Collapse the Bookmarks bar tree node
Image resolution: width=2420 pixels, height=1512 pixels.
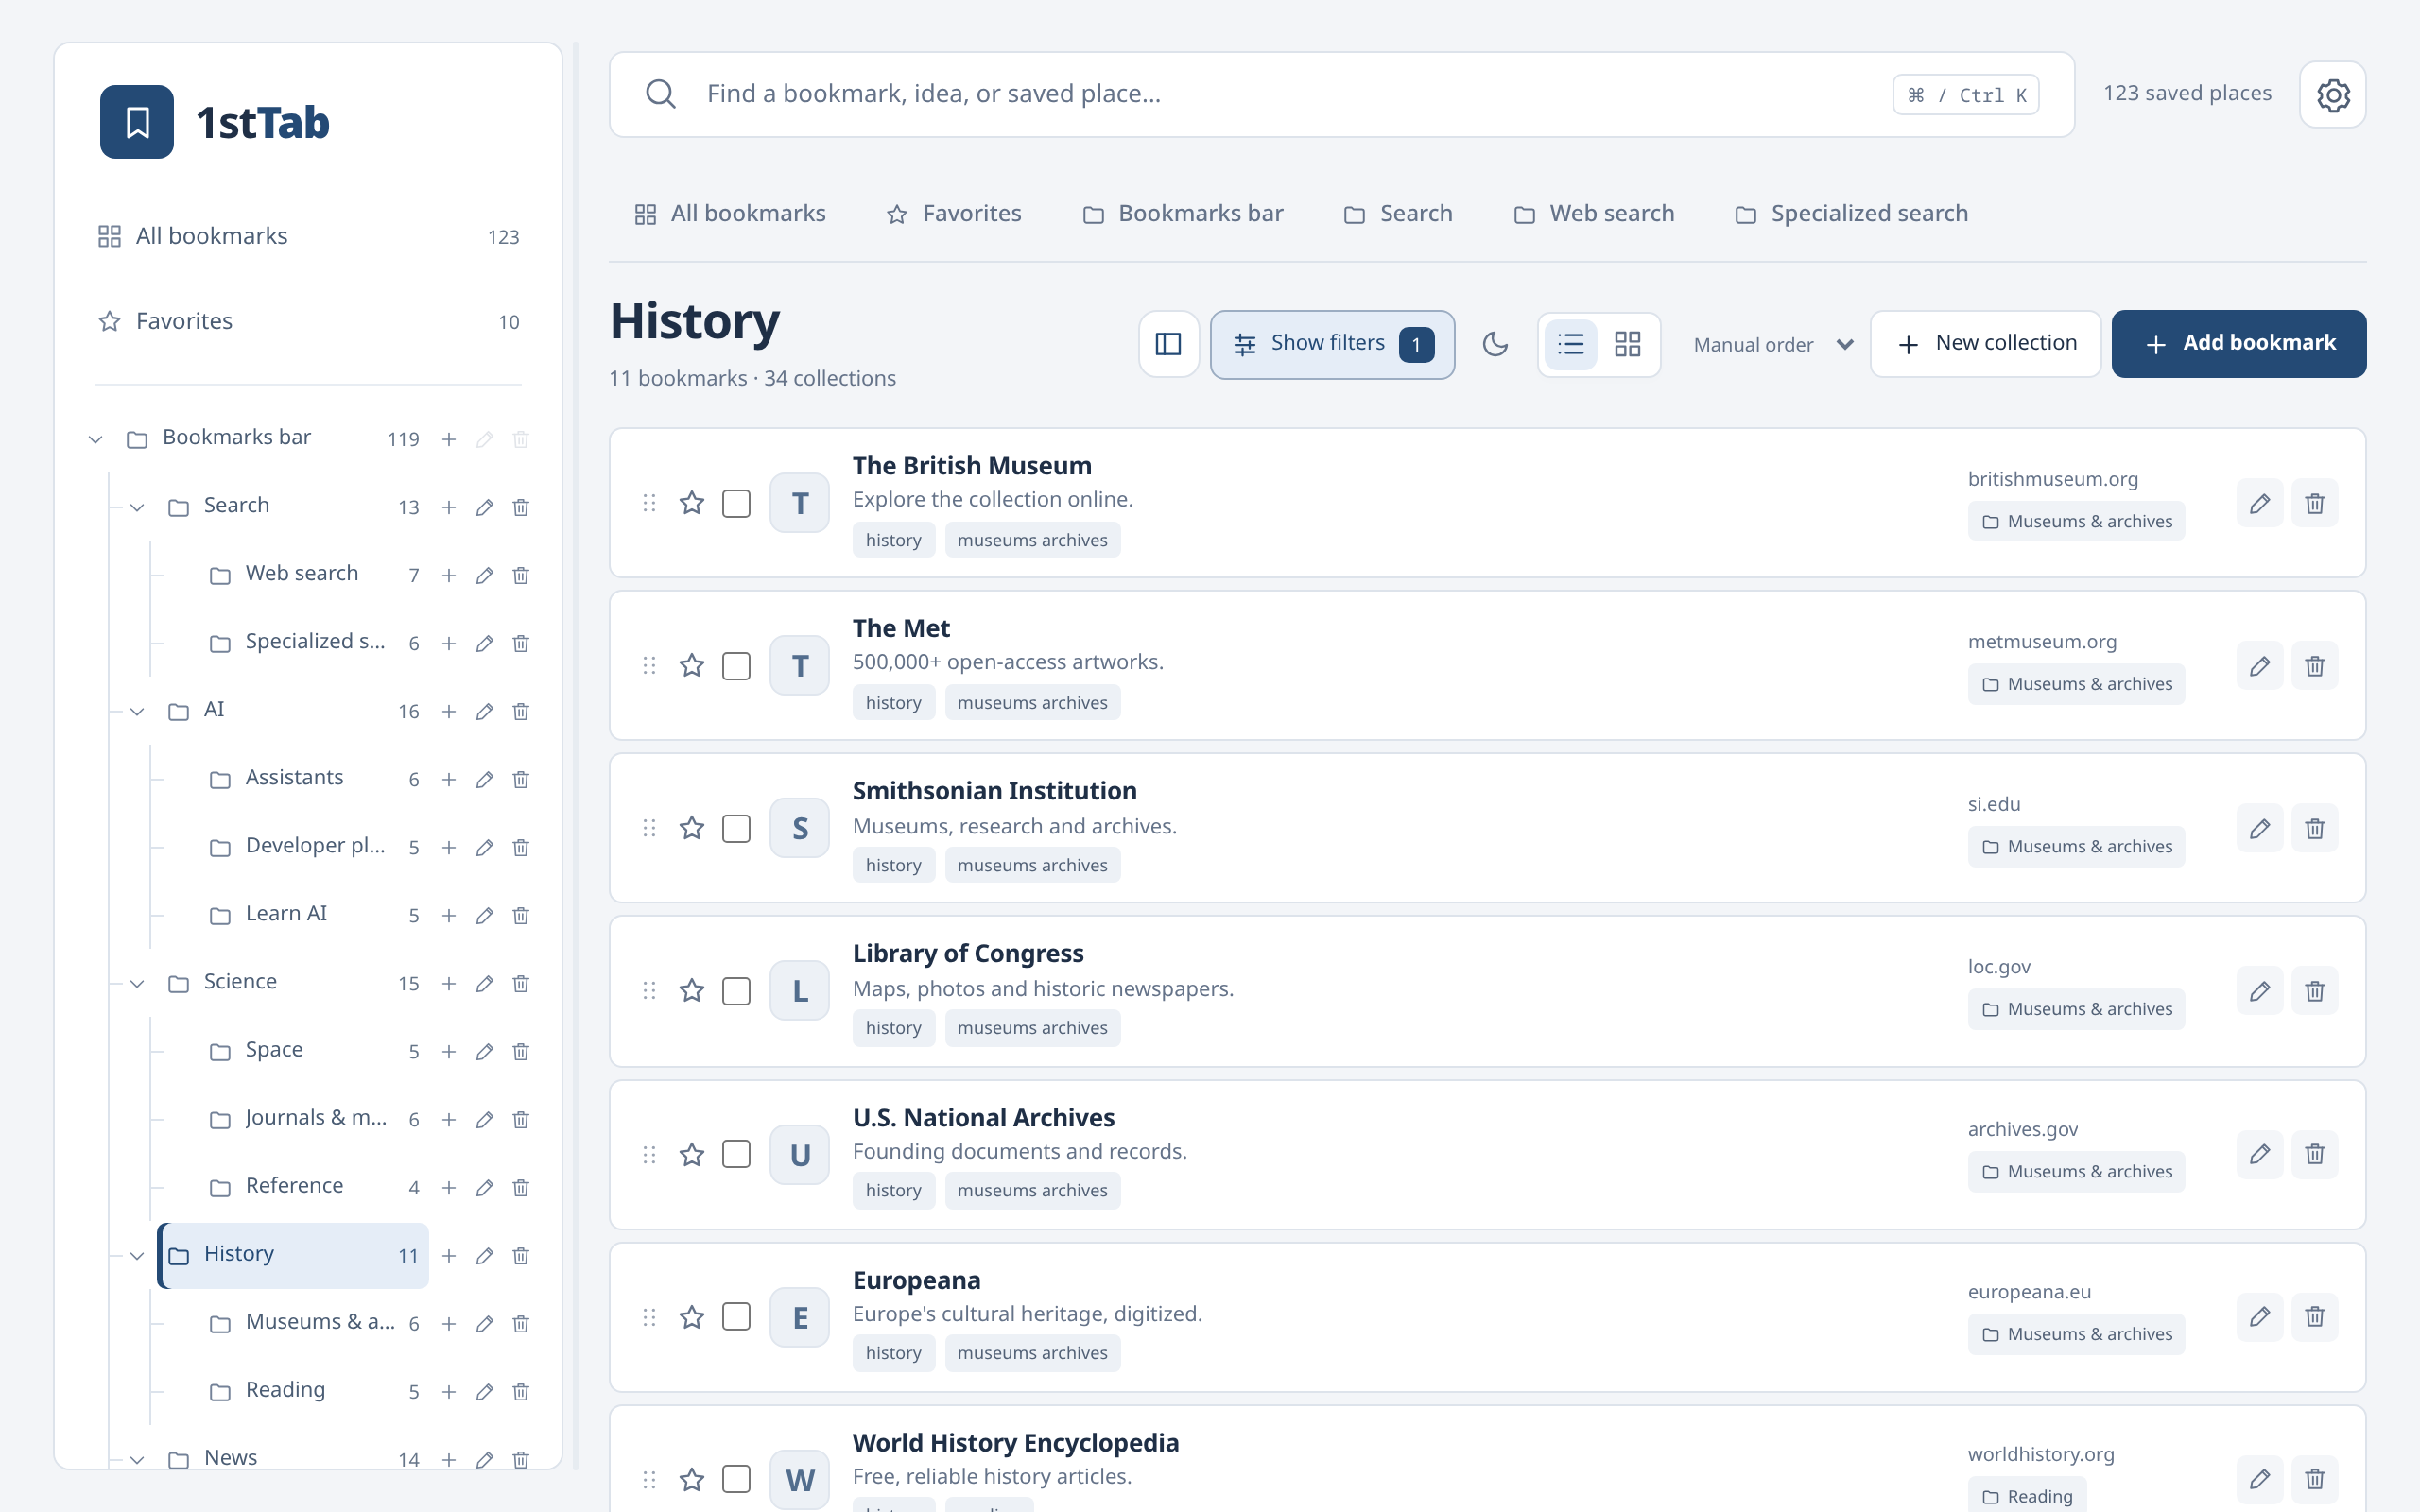96,439
